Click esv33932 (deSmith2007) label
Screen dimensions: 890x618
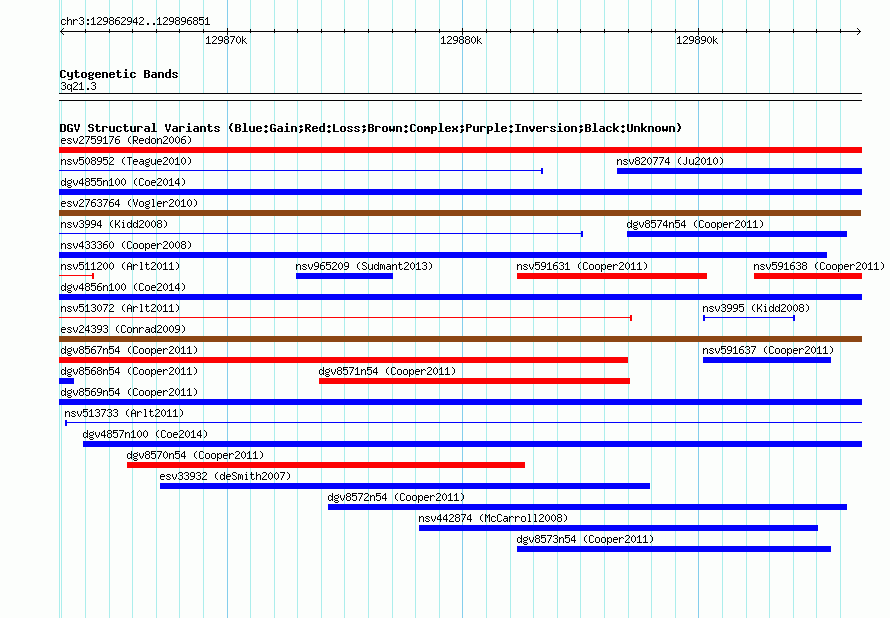(x=225, y=476)
